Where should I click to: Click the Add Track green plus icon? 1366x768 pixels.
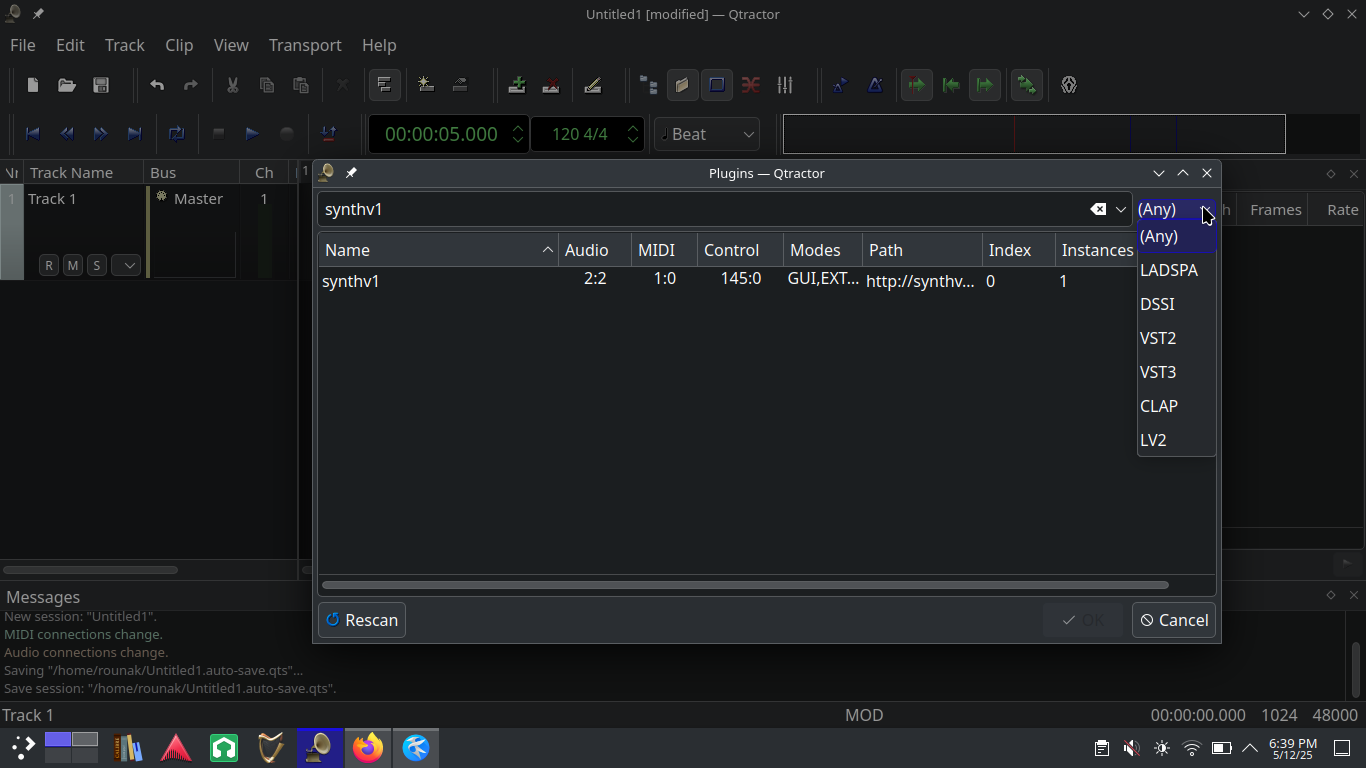517,85
